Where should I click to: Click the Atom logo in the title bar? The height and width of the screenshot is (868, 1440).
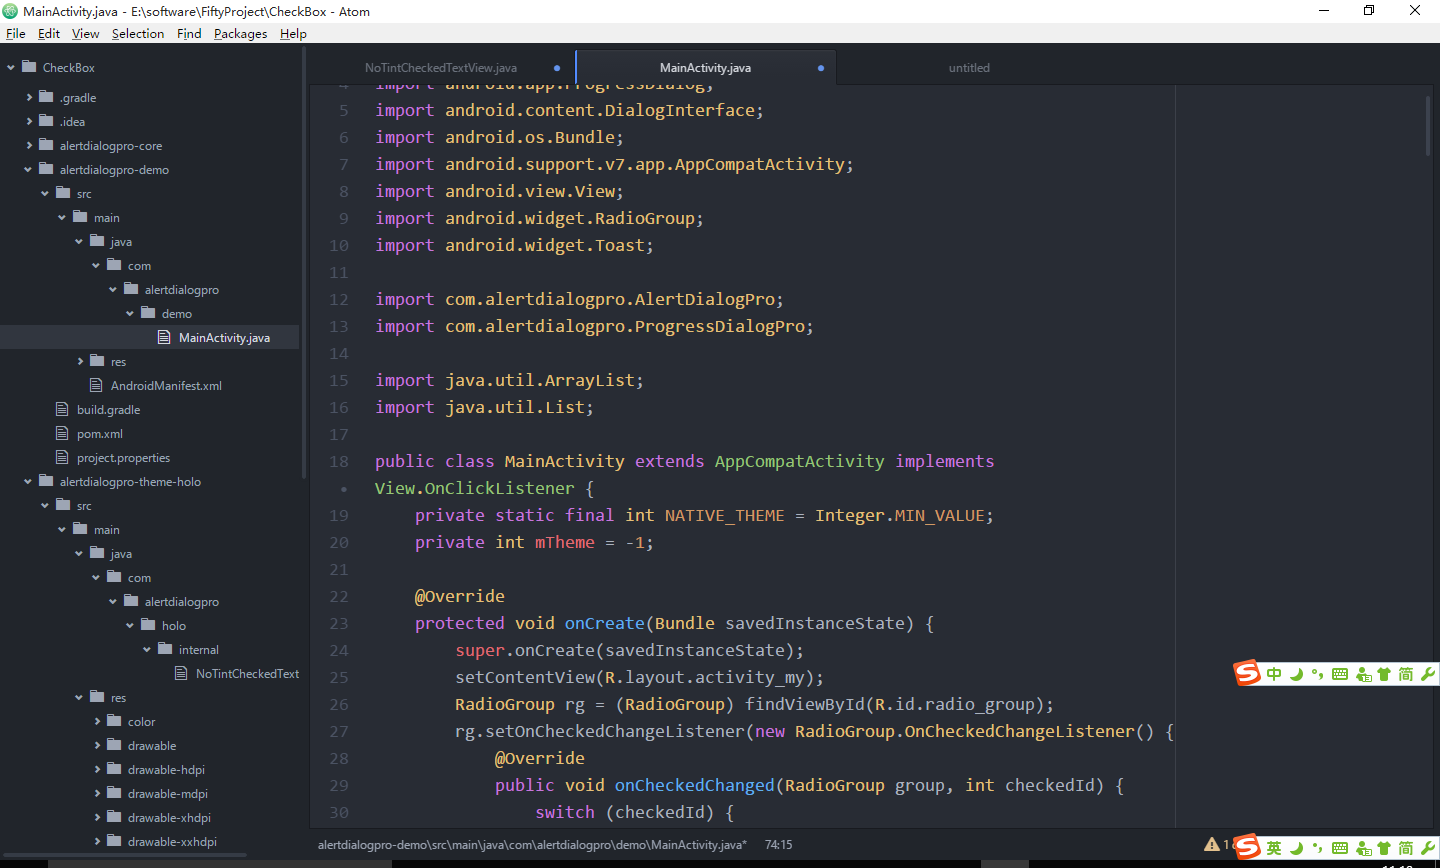click(10, 11)
